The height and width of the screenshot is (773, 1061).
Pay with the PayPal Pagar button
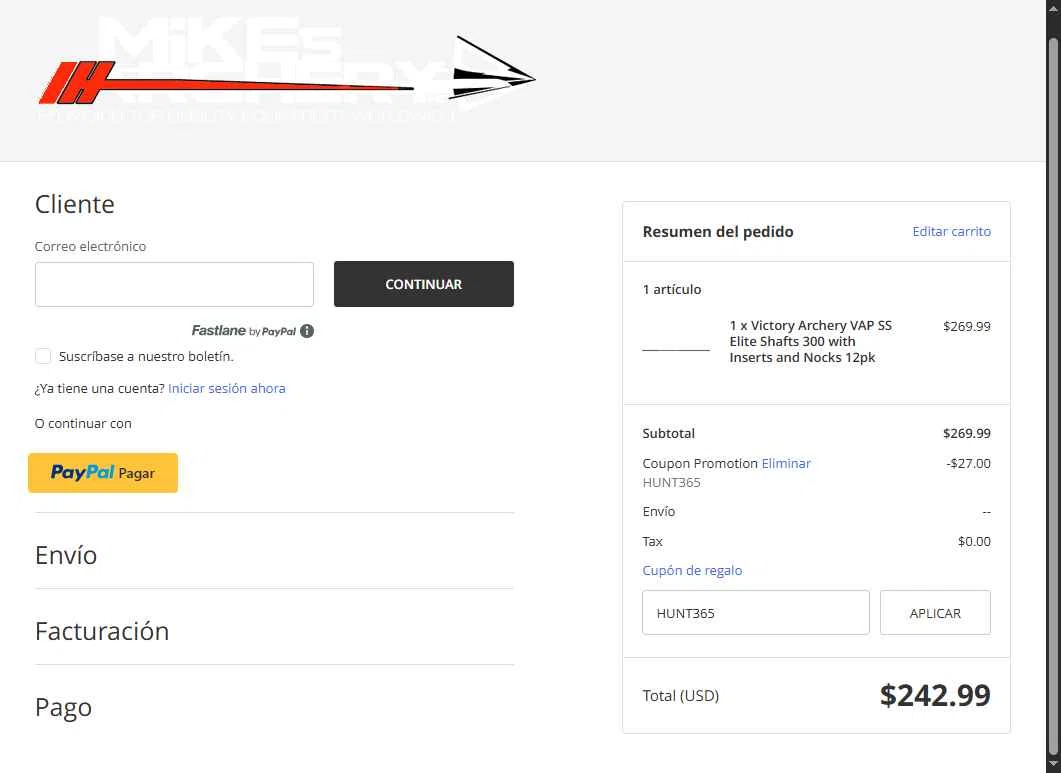(x=103, y=472)
